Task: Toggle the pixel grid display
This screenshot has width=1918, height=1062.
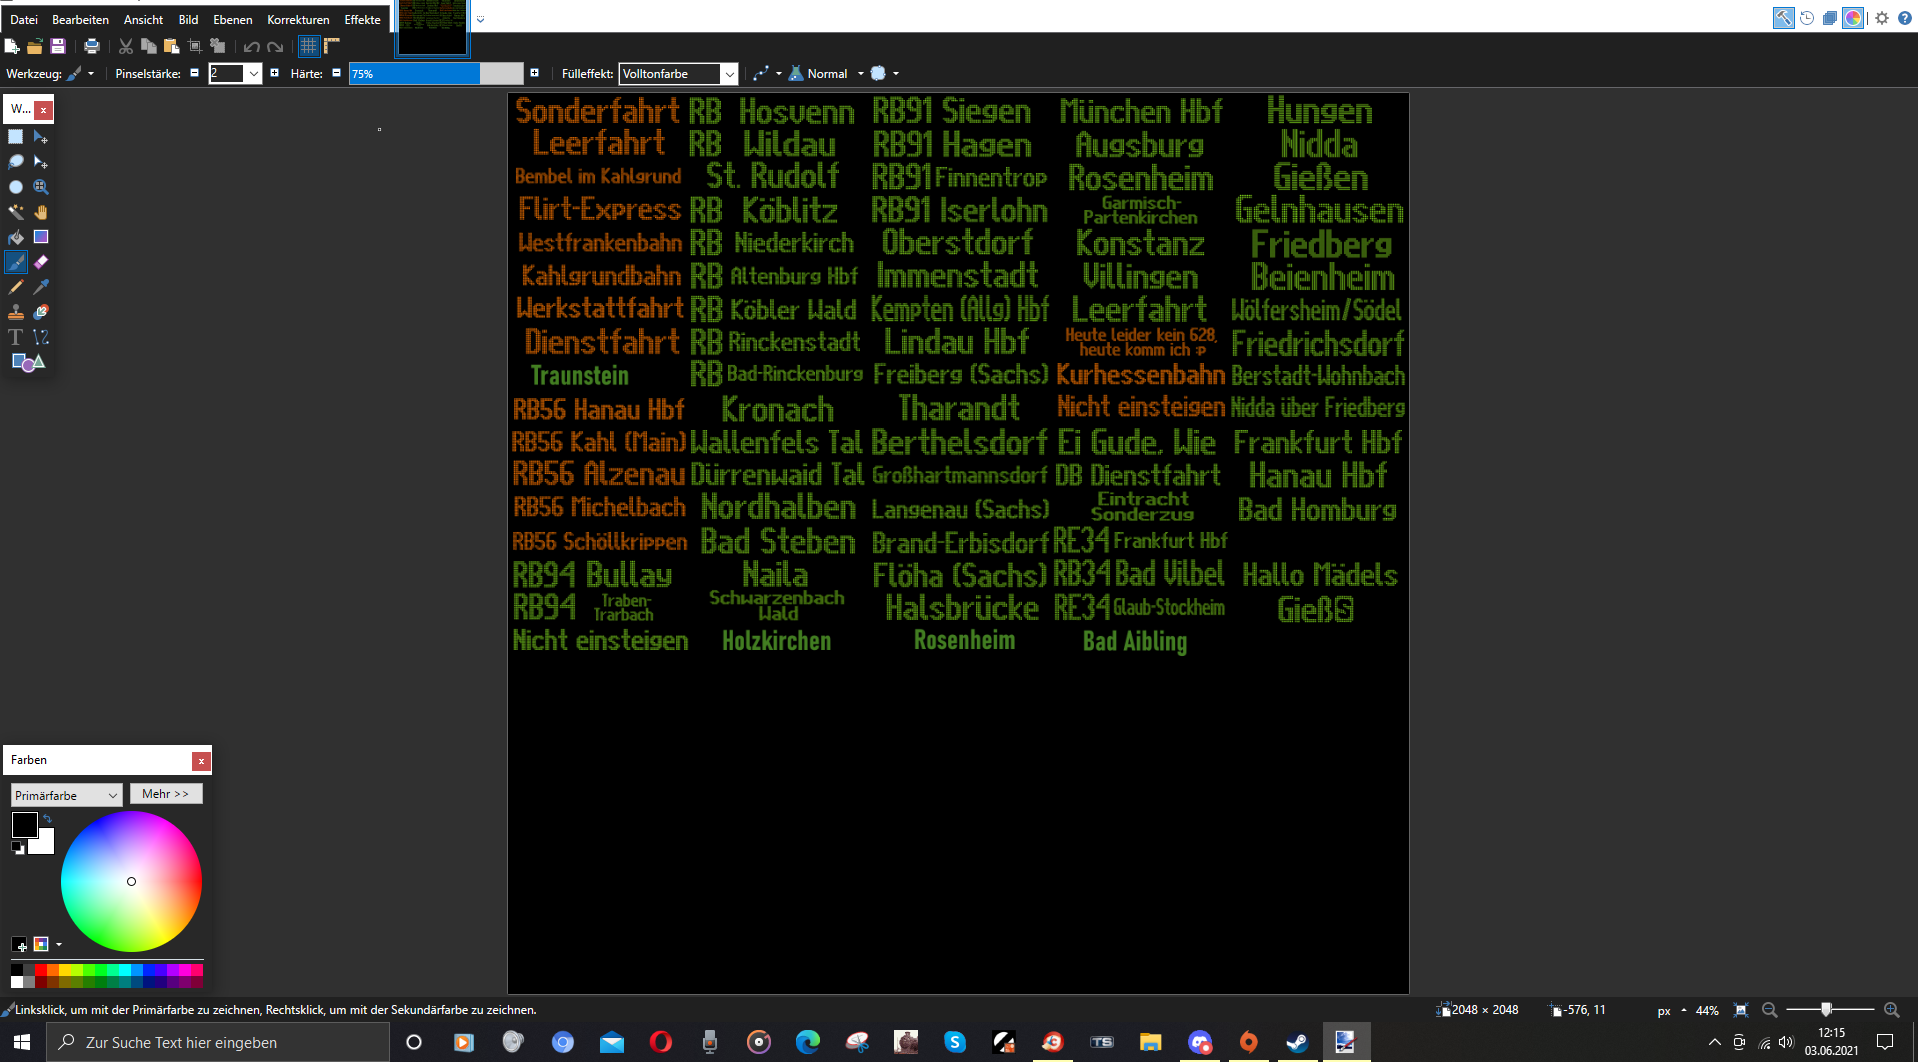Action: coord(308,46)
